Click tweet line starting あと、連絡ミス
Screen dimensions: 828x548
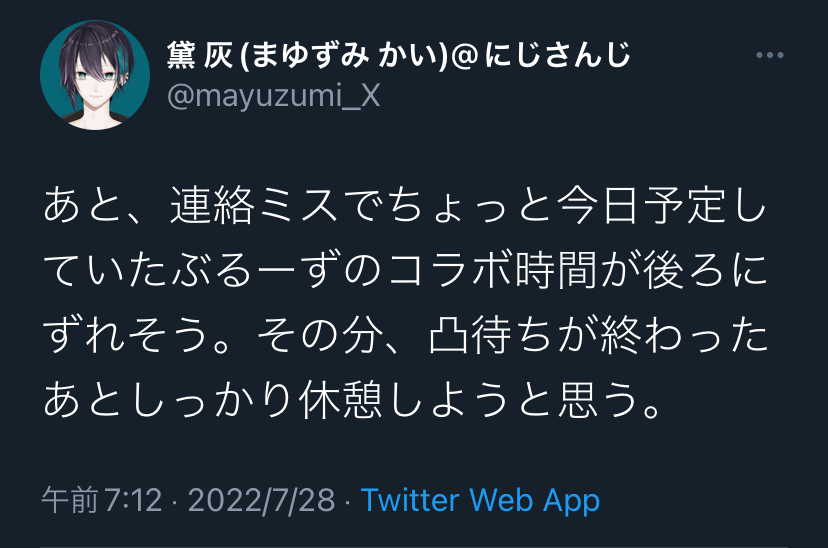tap(404, 205)
